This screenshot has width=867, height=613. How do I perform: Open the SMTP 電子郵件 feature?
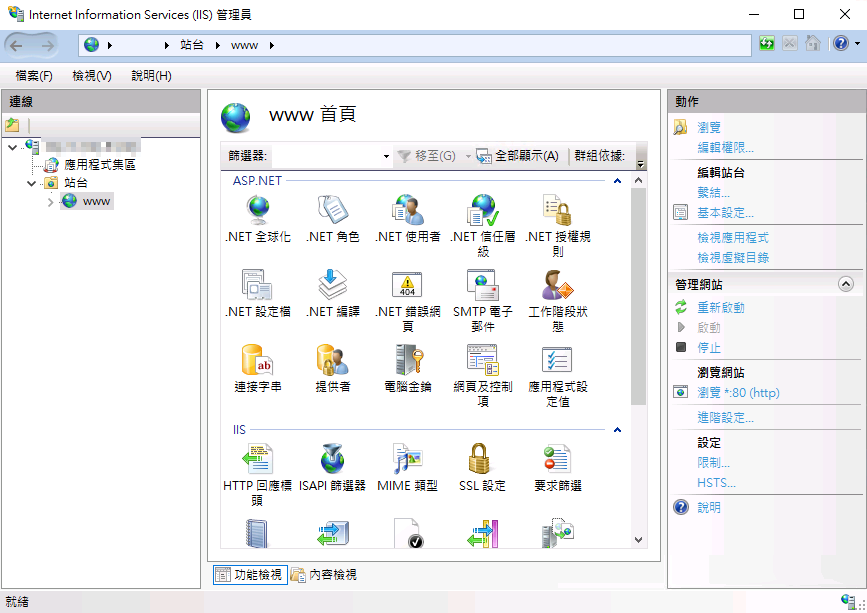tap(483, 301)
